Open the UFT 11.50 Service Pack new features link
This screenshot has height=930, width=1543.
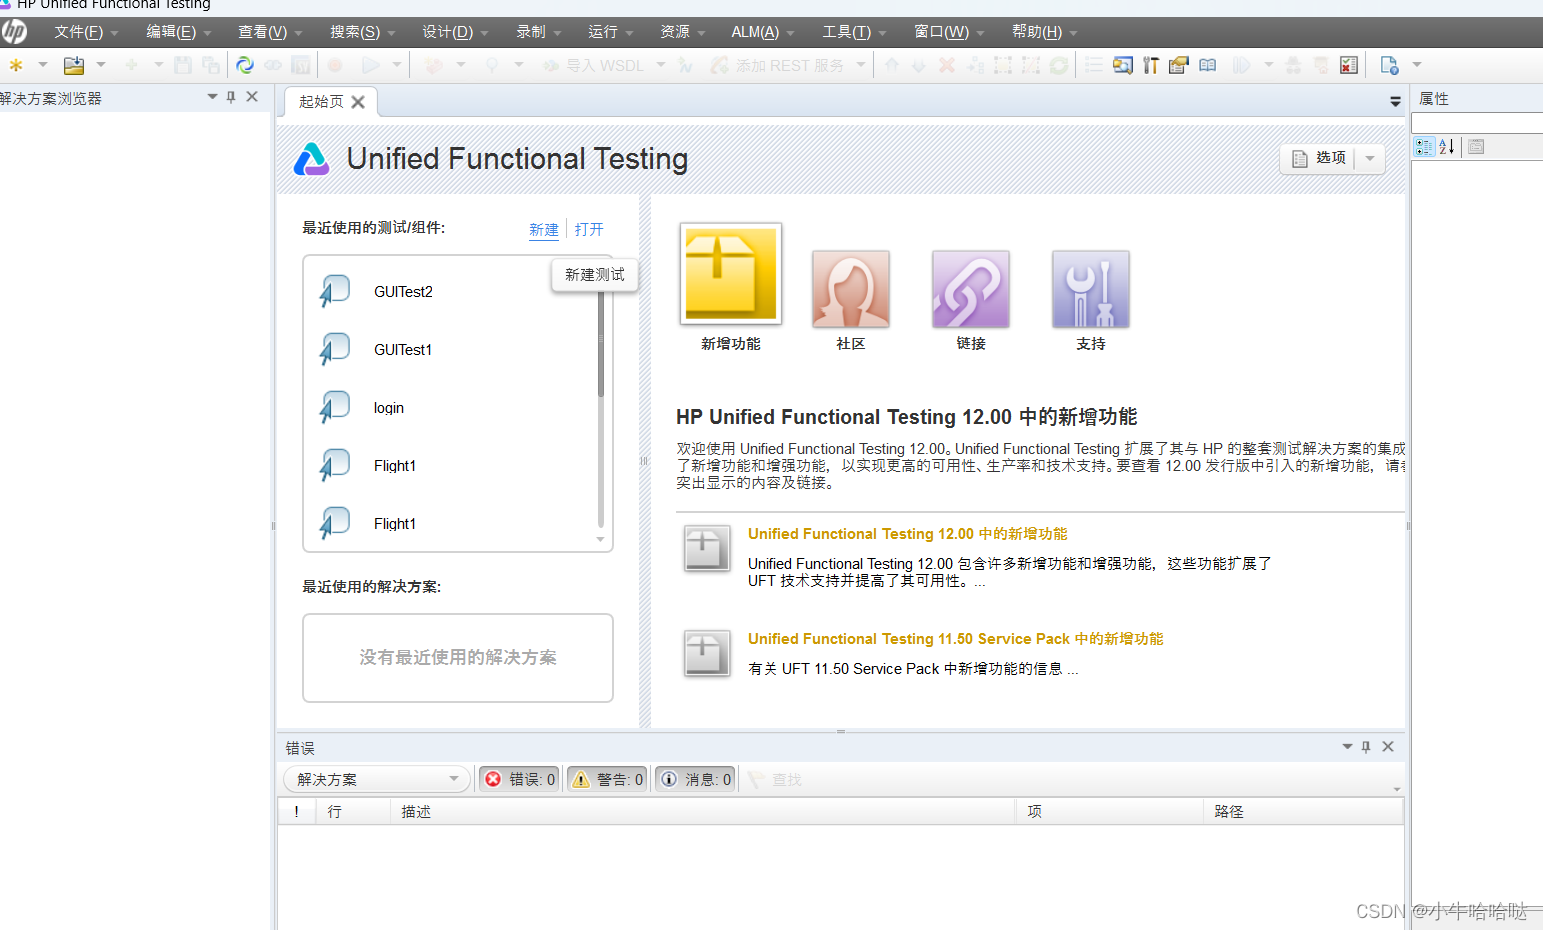(956, 639)
